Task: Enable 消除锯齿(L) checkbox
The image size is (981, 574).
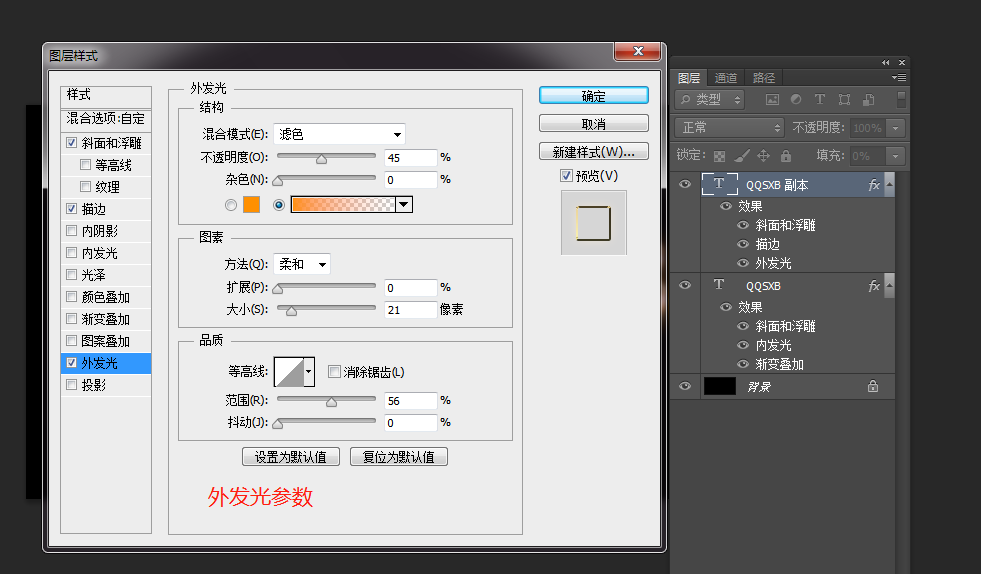Action: pos(334,372)
